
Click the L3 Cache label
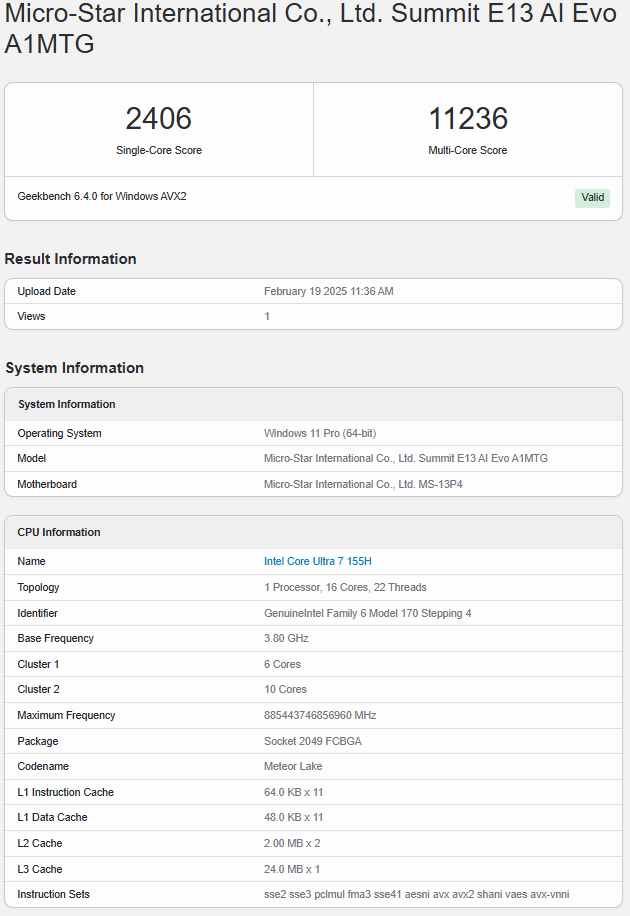click(39, 869)
